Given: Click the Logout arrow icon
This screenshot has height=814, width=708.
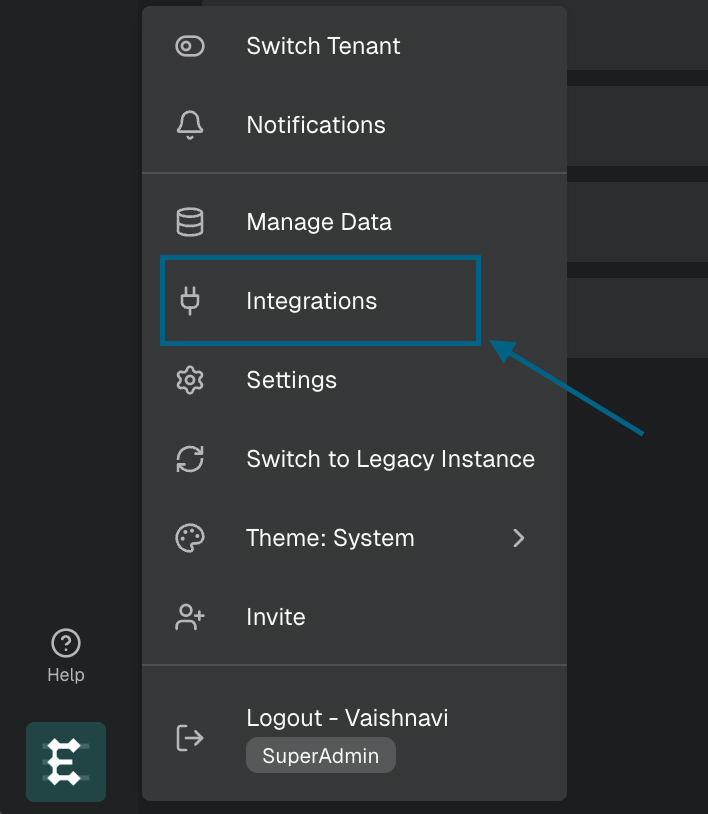Looking at the screenshot, I should (x=190, y=738).
